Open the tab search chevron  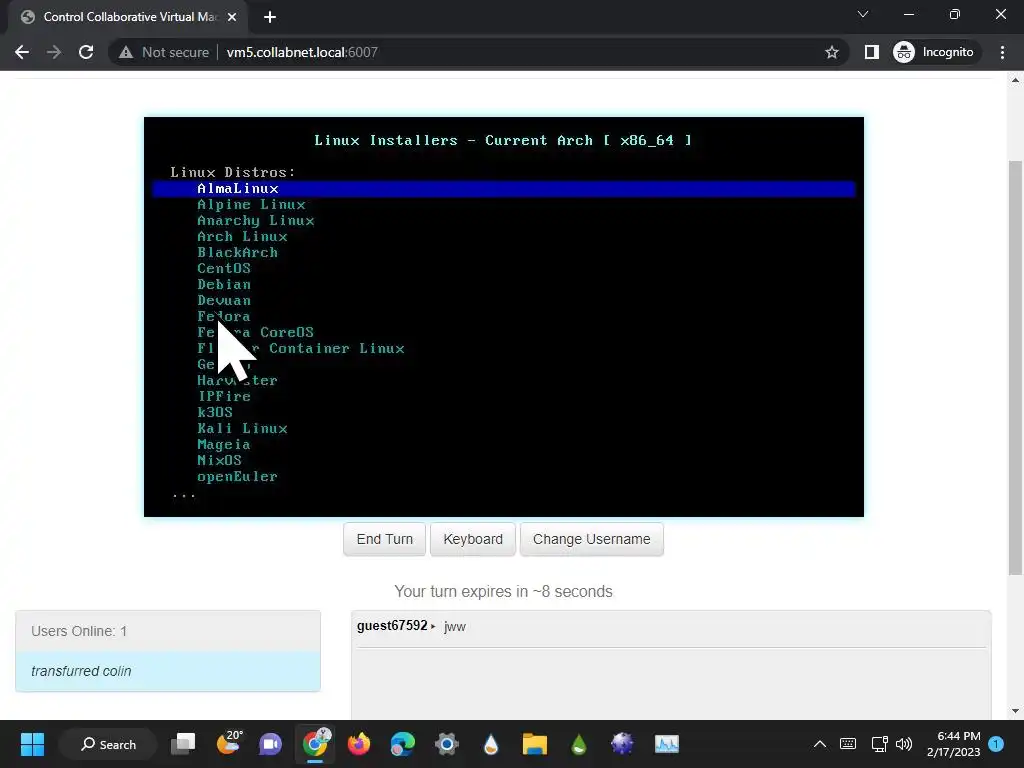(x=863, y=14)
